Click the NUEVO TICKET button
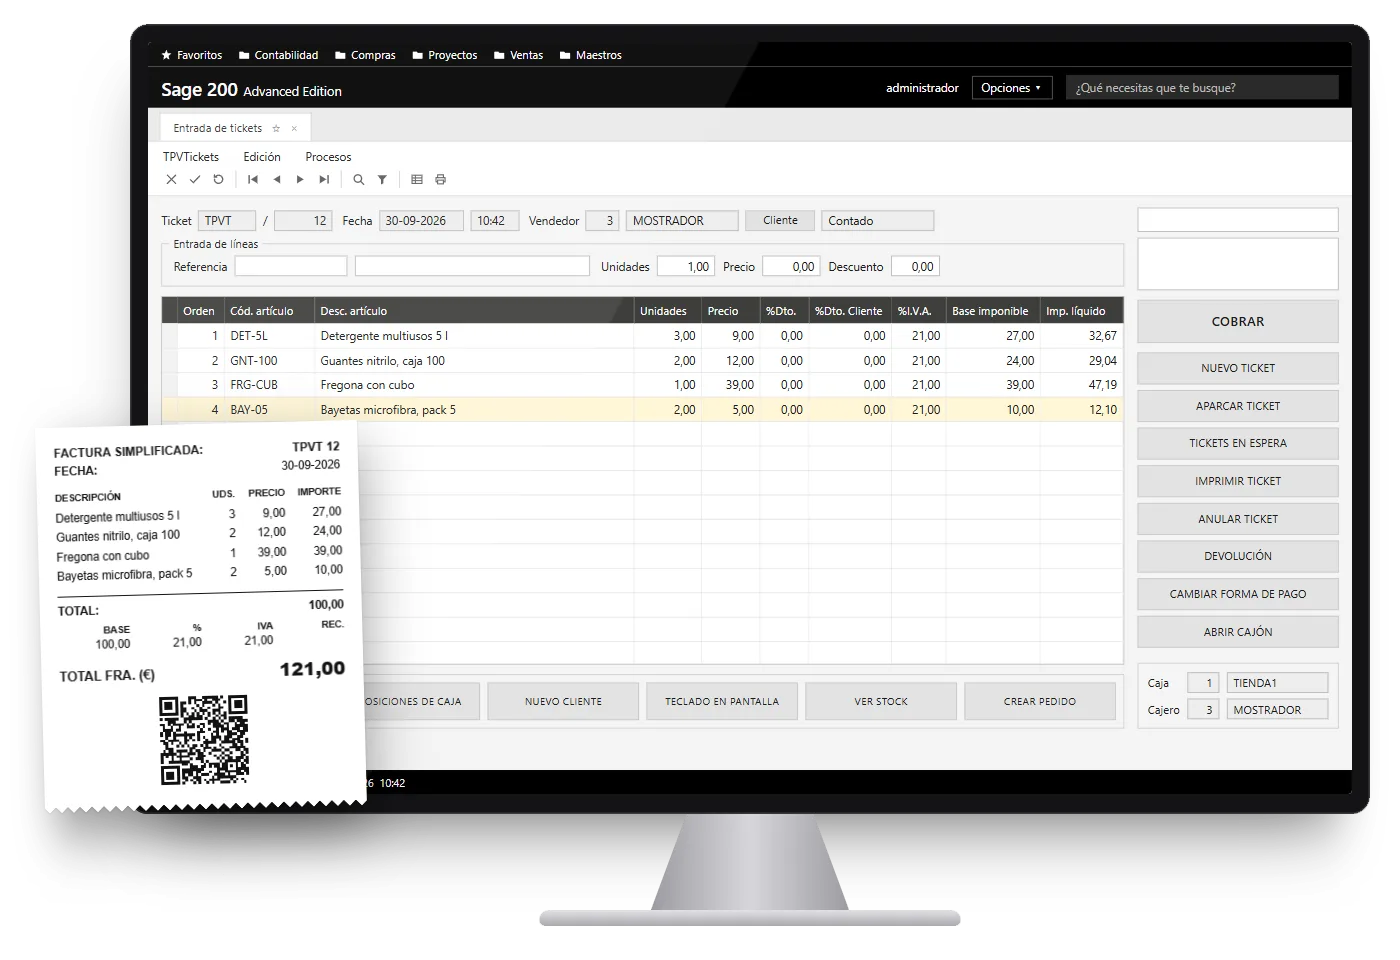This screenshot has width=1400, height=960. (1238, 368)
